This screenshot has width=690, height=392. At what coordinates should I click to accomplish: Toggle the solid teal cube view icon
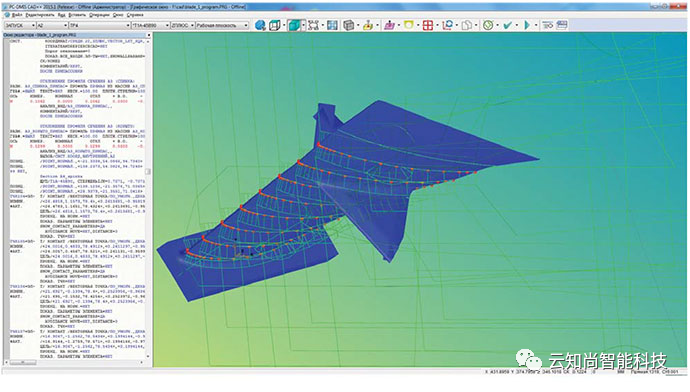tap(294, 25)
